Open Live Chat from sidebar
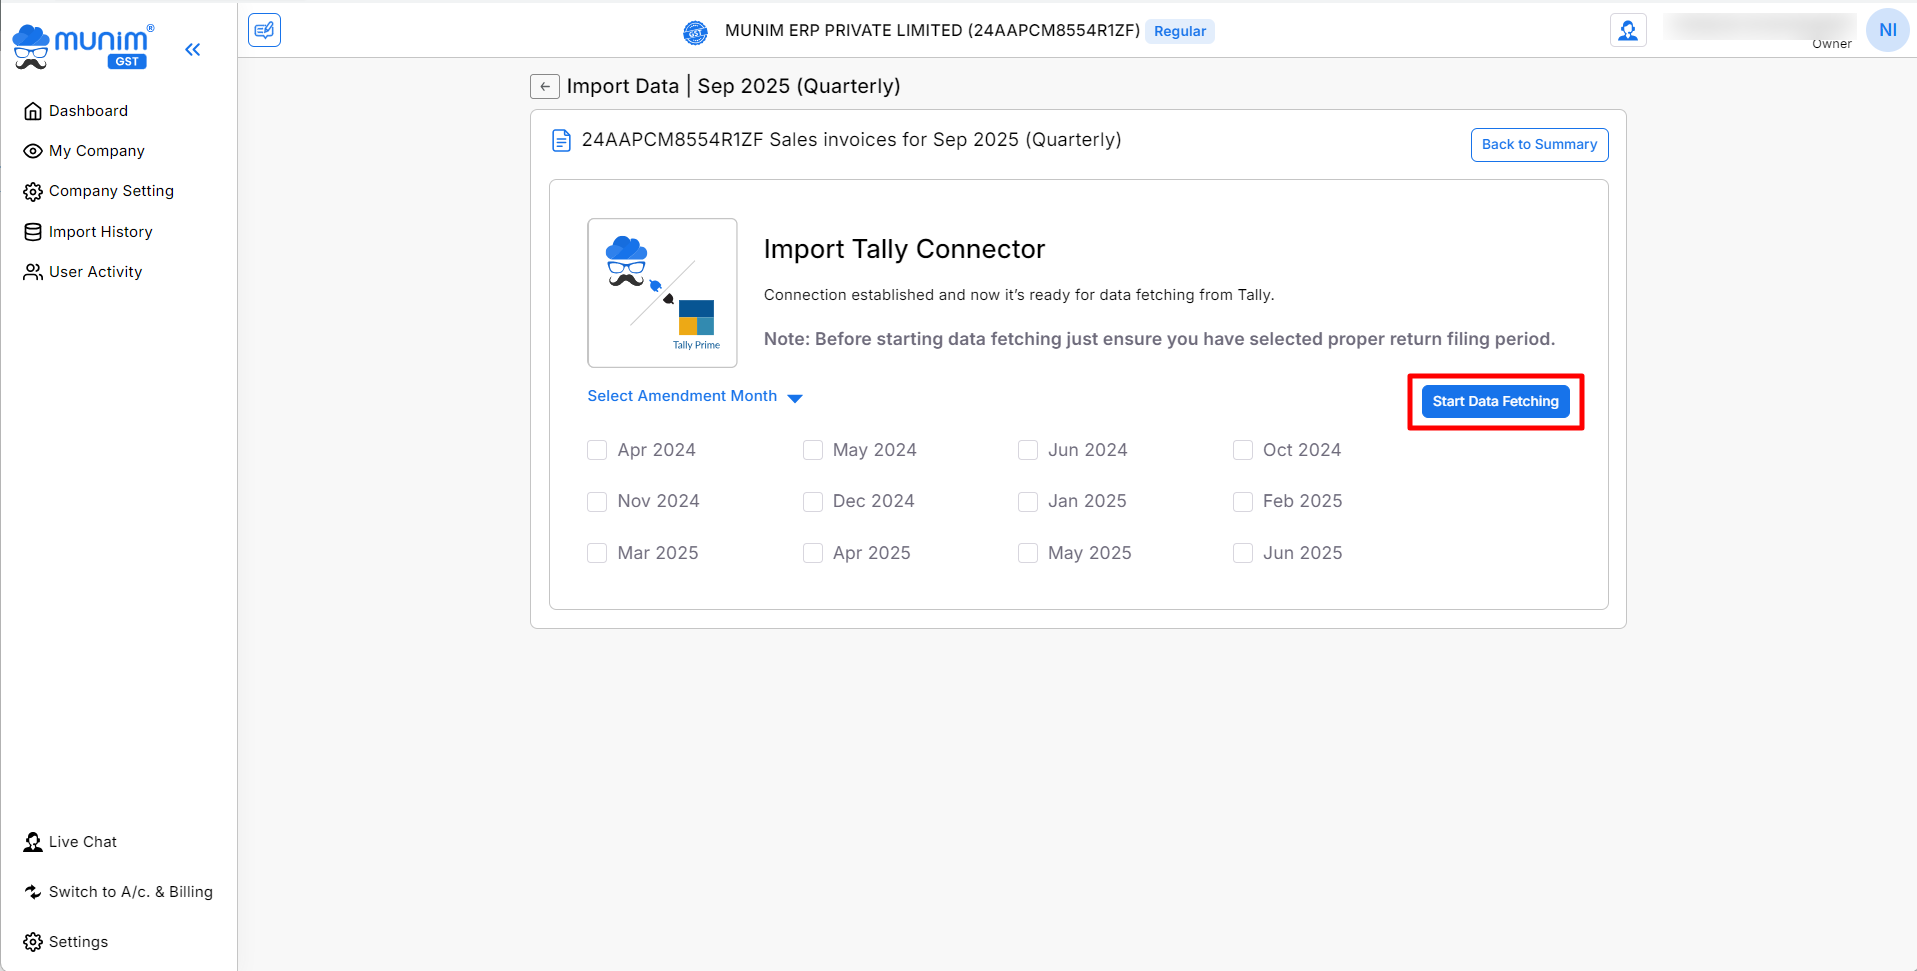This screenshot has width=1917, height=971. [x=82, y=842]
